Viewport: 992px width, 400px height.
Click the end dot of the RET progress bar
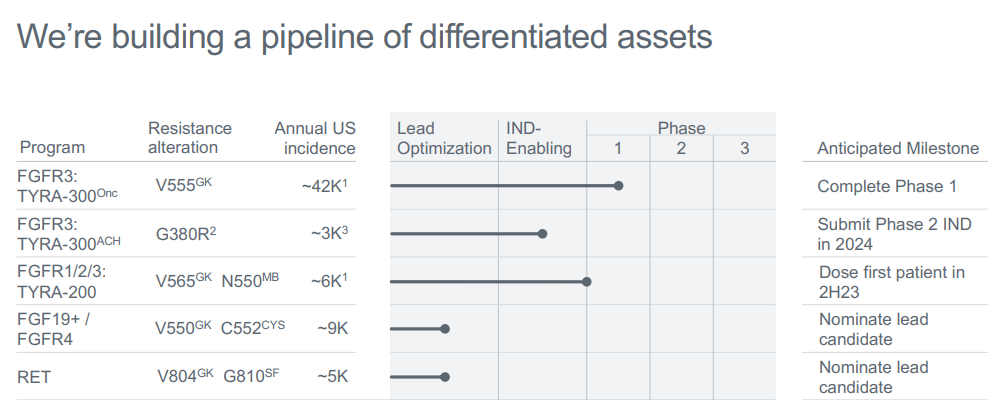coord(445,377)
